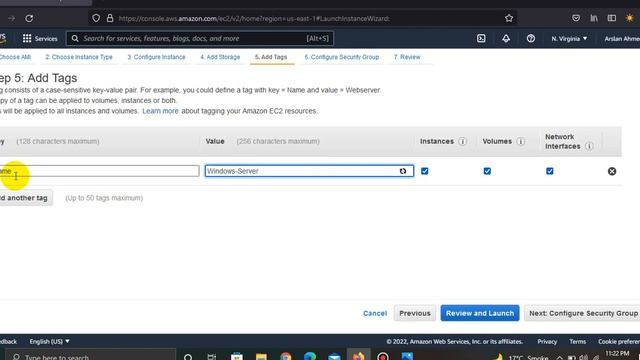Click Cancel link
Image resolution: width=640 pixels, height=360 pixels.
(x=375, y=313)
